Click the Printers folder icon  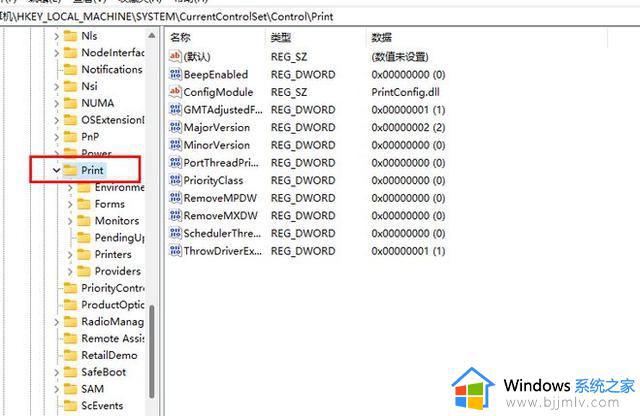click(84, 254)
